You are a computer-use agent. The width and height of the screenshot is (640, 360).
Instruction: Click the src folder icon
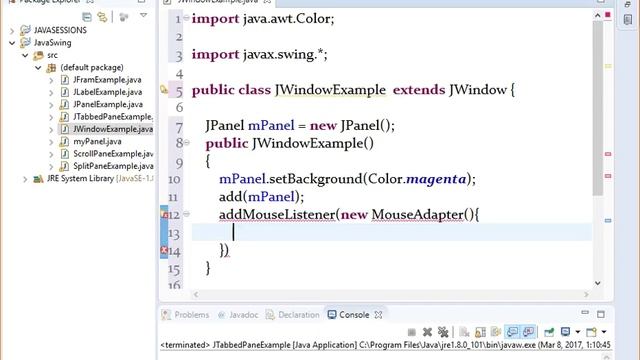[39, 55]
